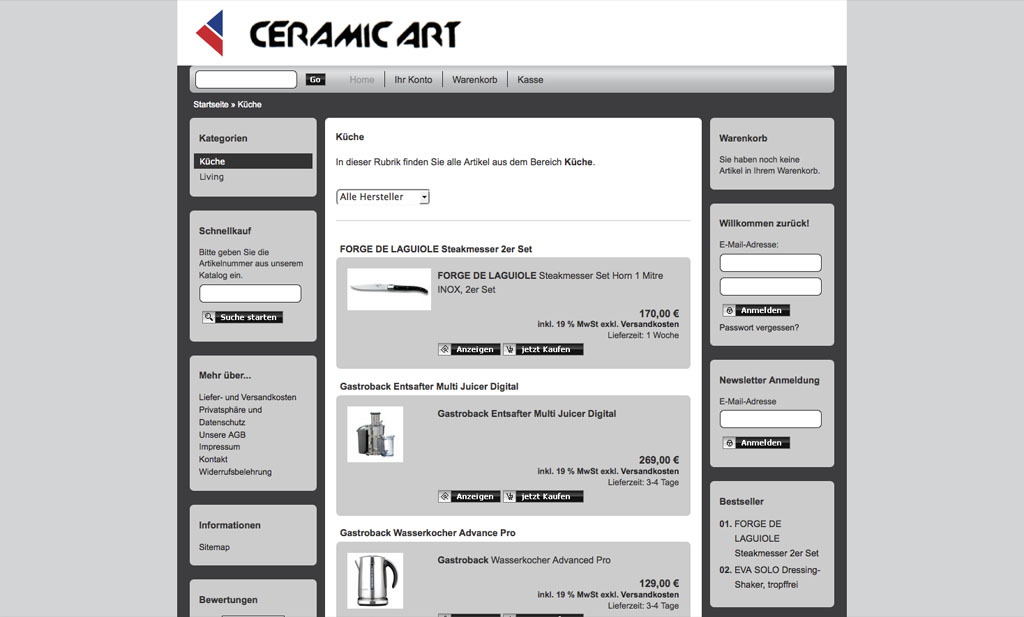1024x617 pixels.
Task: Open the Kontakt link
Action: tap(214, 460)
